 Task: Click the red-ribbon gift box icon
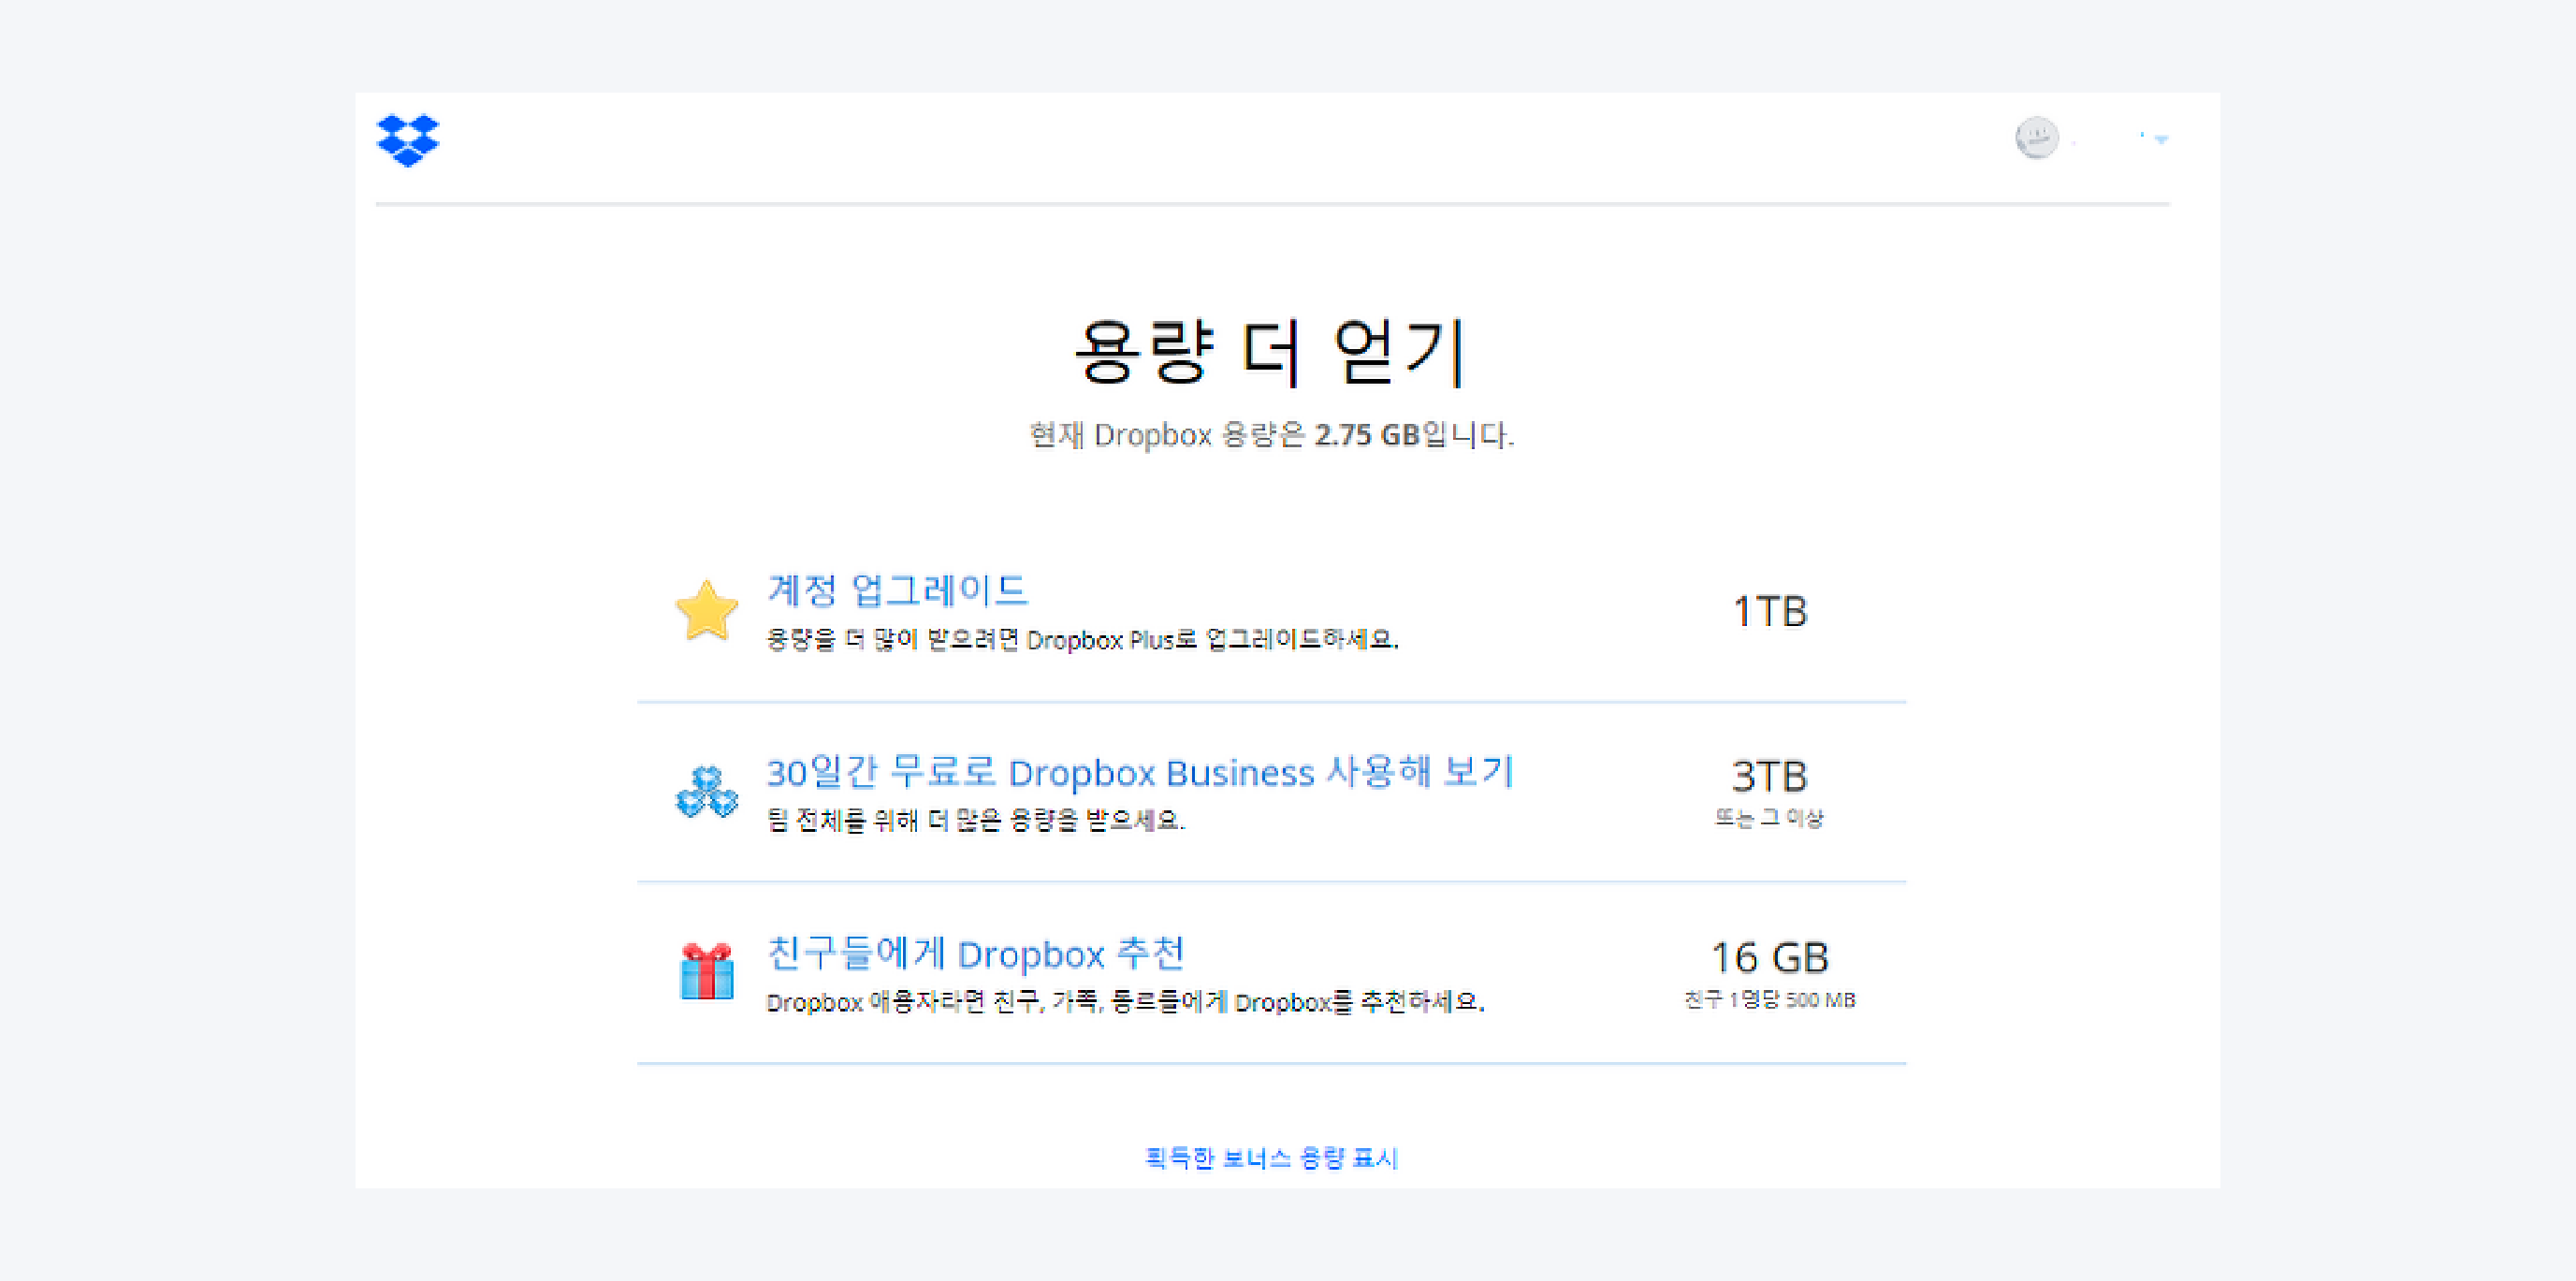(706, 972)
